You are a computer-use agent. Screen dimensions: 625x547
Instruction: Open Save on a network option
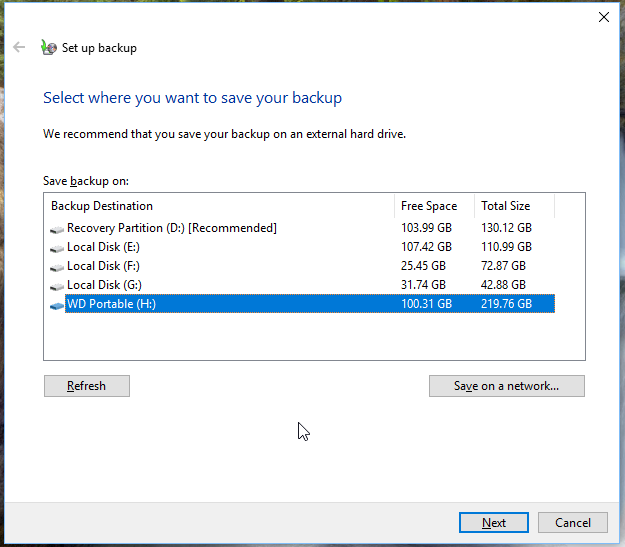pos(506,386)
